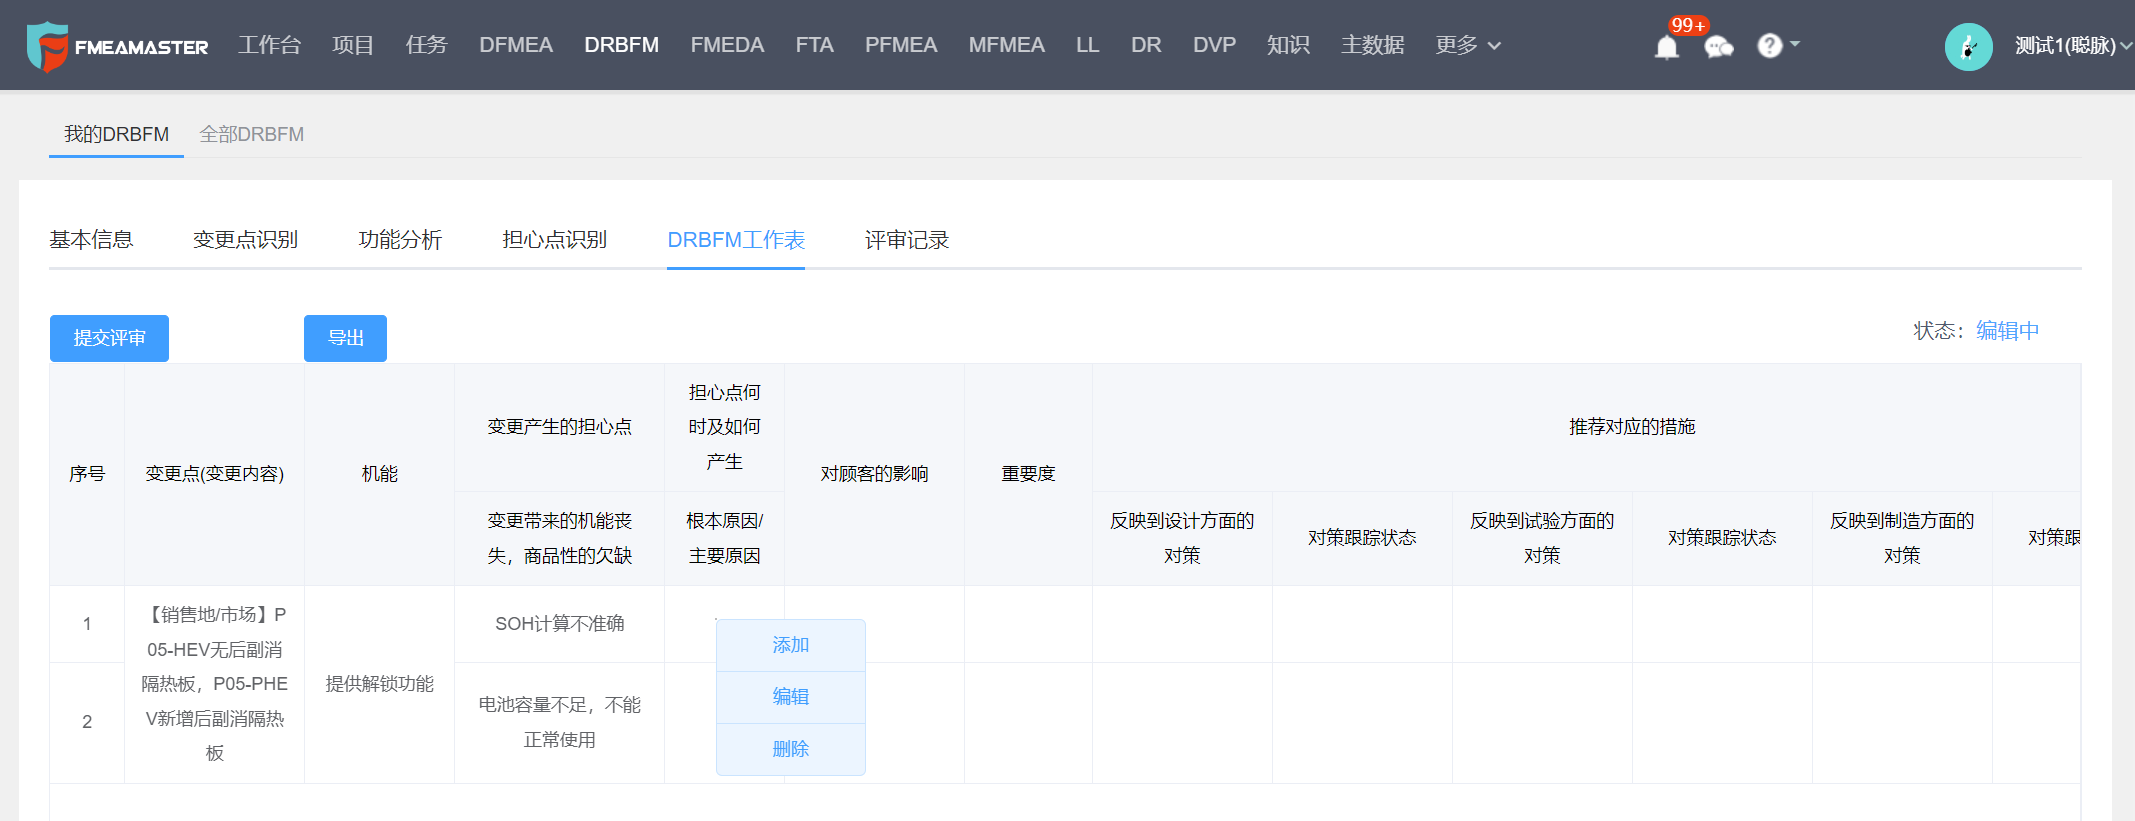Switch to 全部DRBFM tab
The image size is (2135, 821).
pyautogui.click(x=251, y=134)
